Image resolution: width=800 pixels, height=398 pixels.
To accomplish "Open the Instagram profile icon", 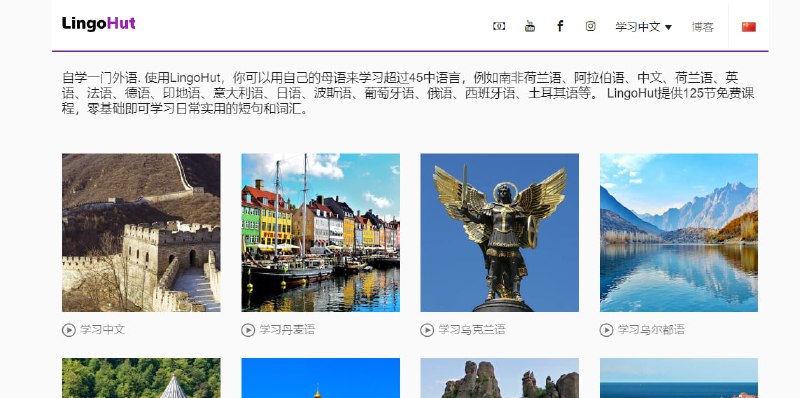I will [590, 26].
